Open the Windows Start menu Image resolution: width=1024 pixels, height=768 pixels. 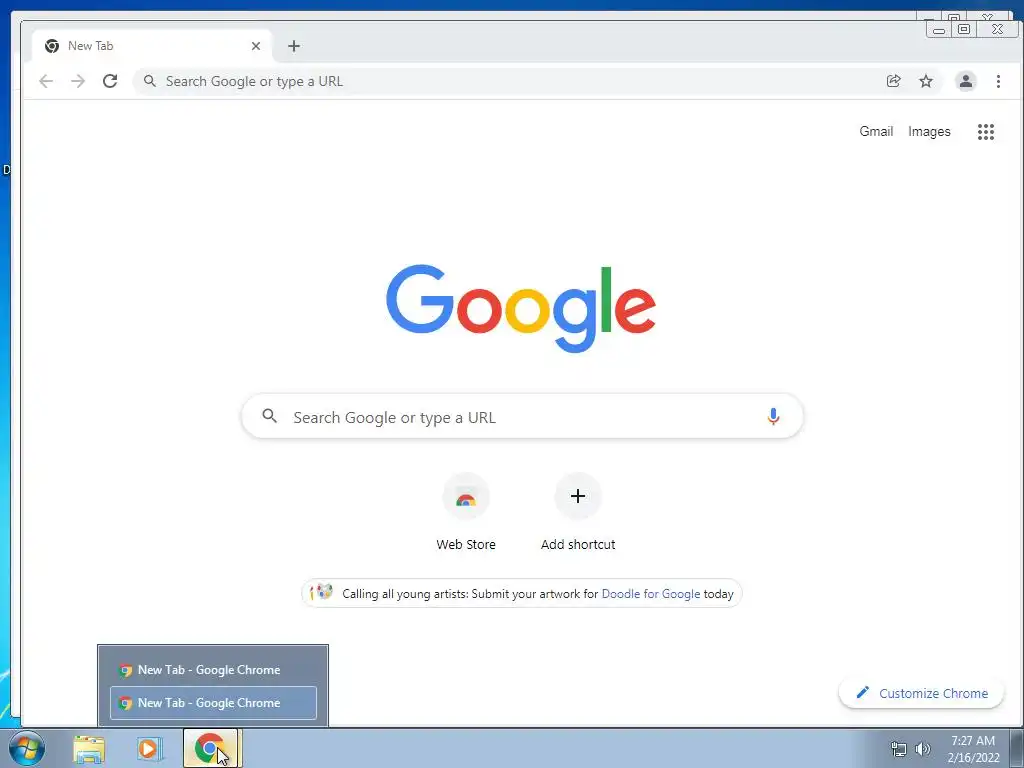(26, 748)
